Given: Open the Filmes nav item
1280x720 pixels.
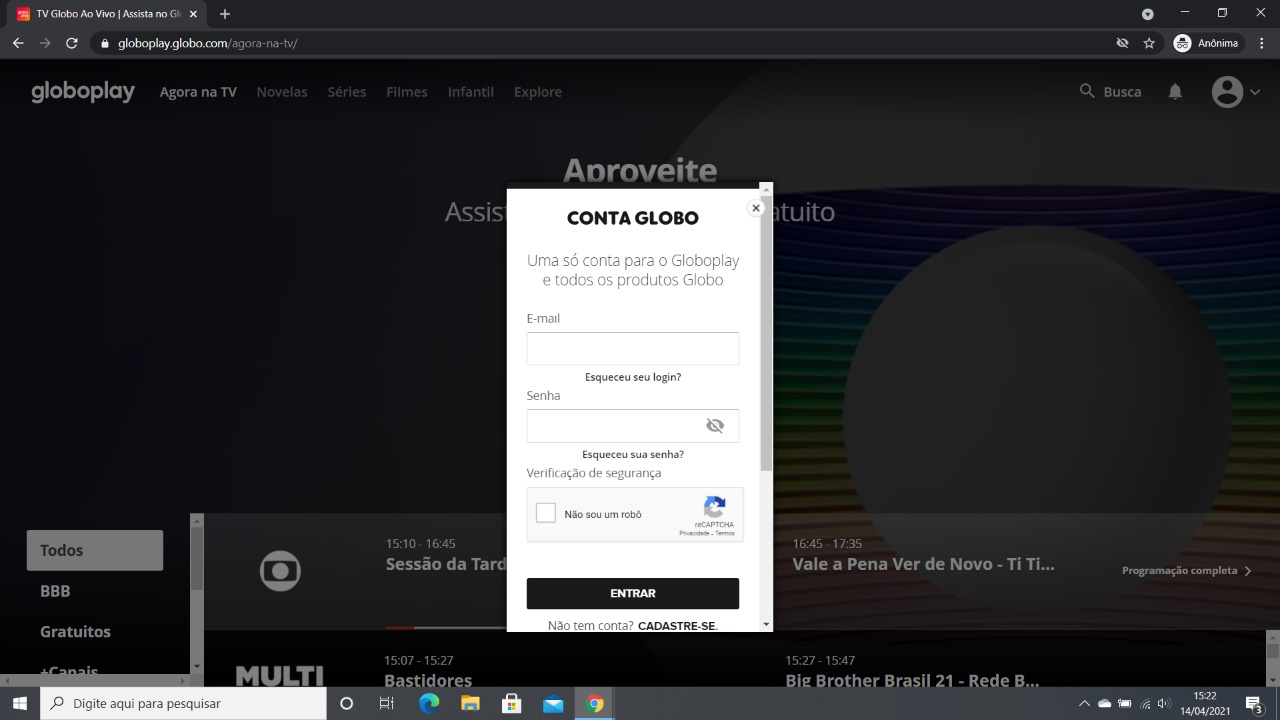Looking at the screenshot, I should pyautogui.click(x=407, y=92).
